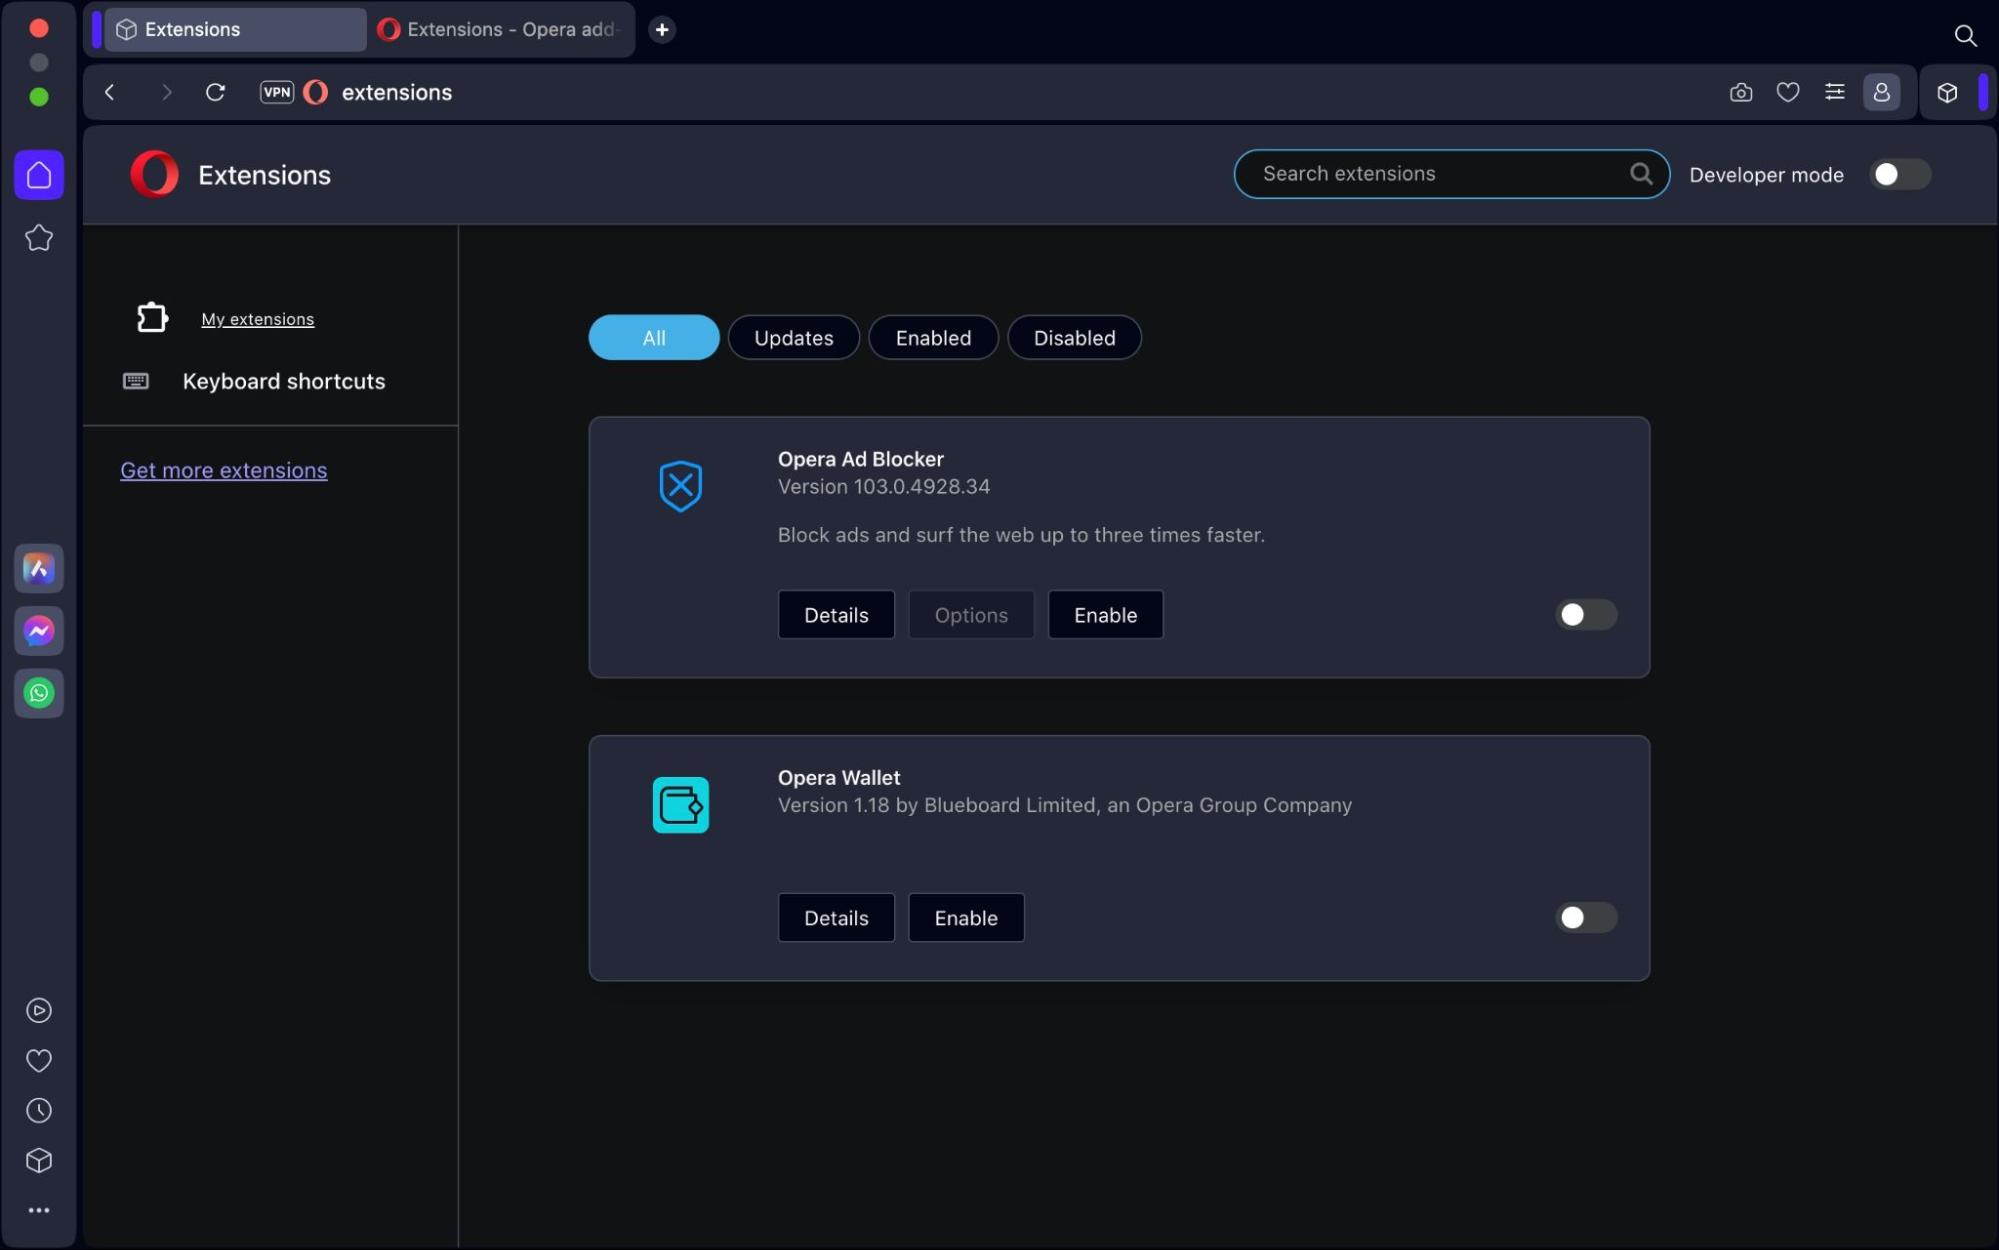Toggle the Opera Ad Blocker switch
The image size is (1999, 1250).
coord(1586,615)
